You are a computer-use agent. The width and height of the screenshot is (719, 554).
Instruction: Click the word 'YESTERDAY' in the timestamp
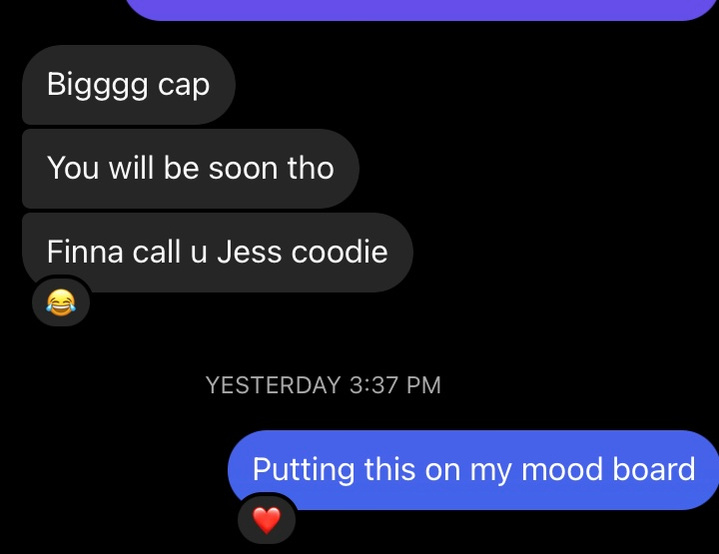[273, 385]
